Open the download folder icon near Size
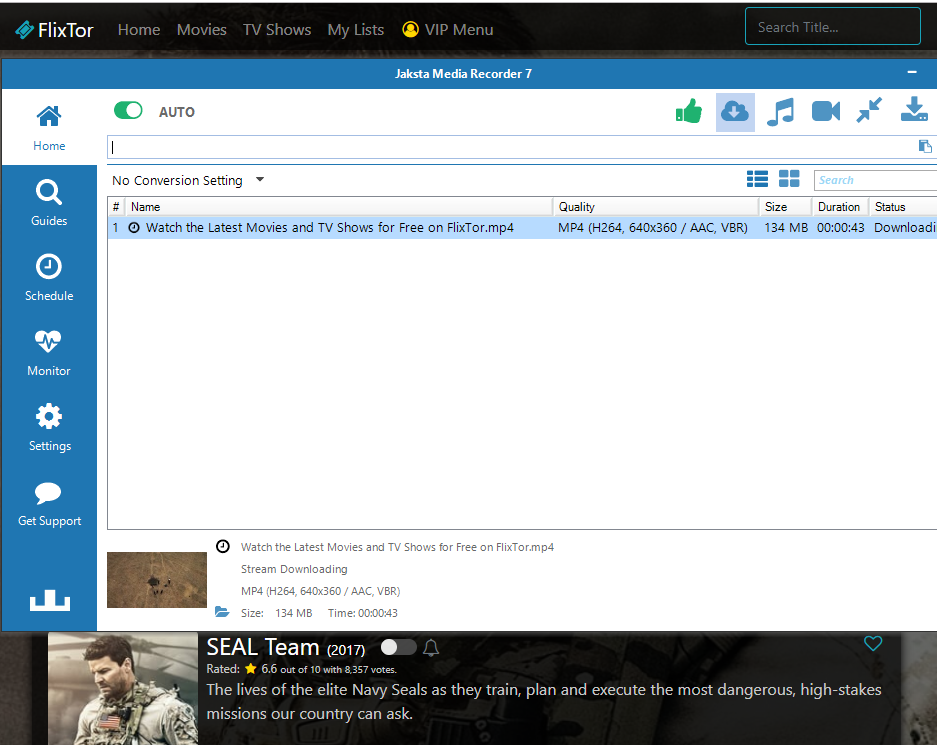937x745 pixels. coord(222,612)
